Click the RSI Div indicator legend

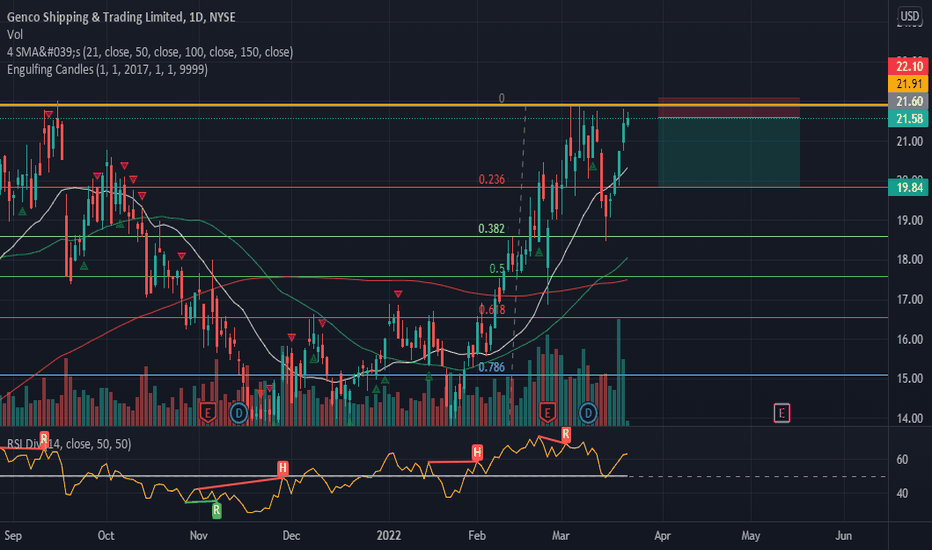(69, 444)
